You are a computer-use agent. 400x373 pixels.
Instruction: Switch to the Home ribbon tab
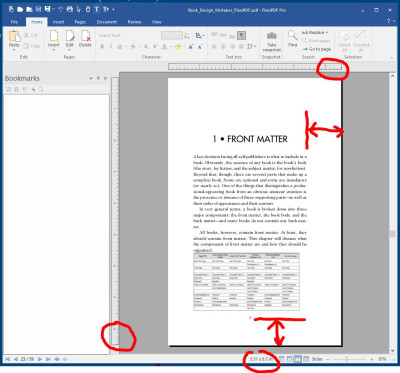click(x=37, y=22)
